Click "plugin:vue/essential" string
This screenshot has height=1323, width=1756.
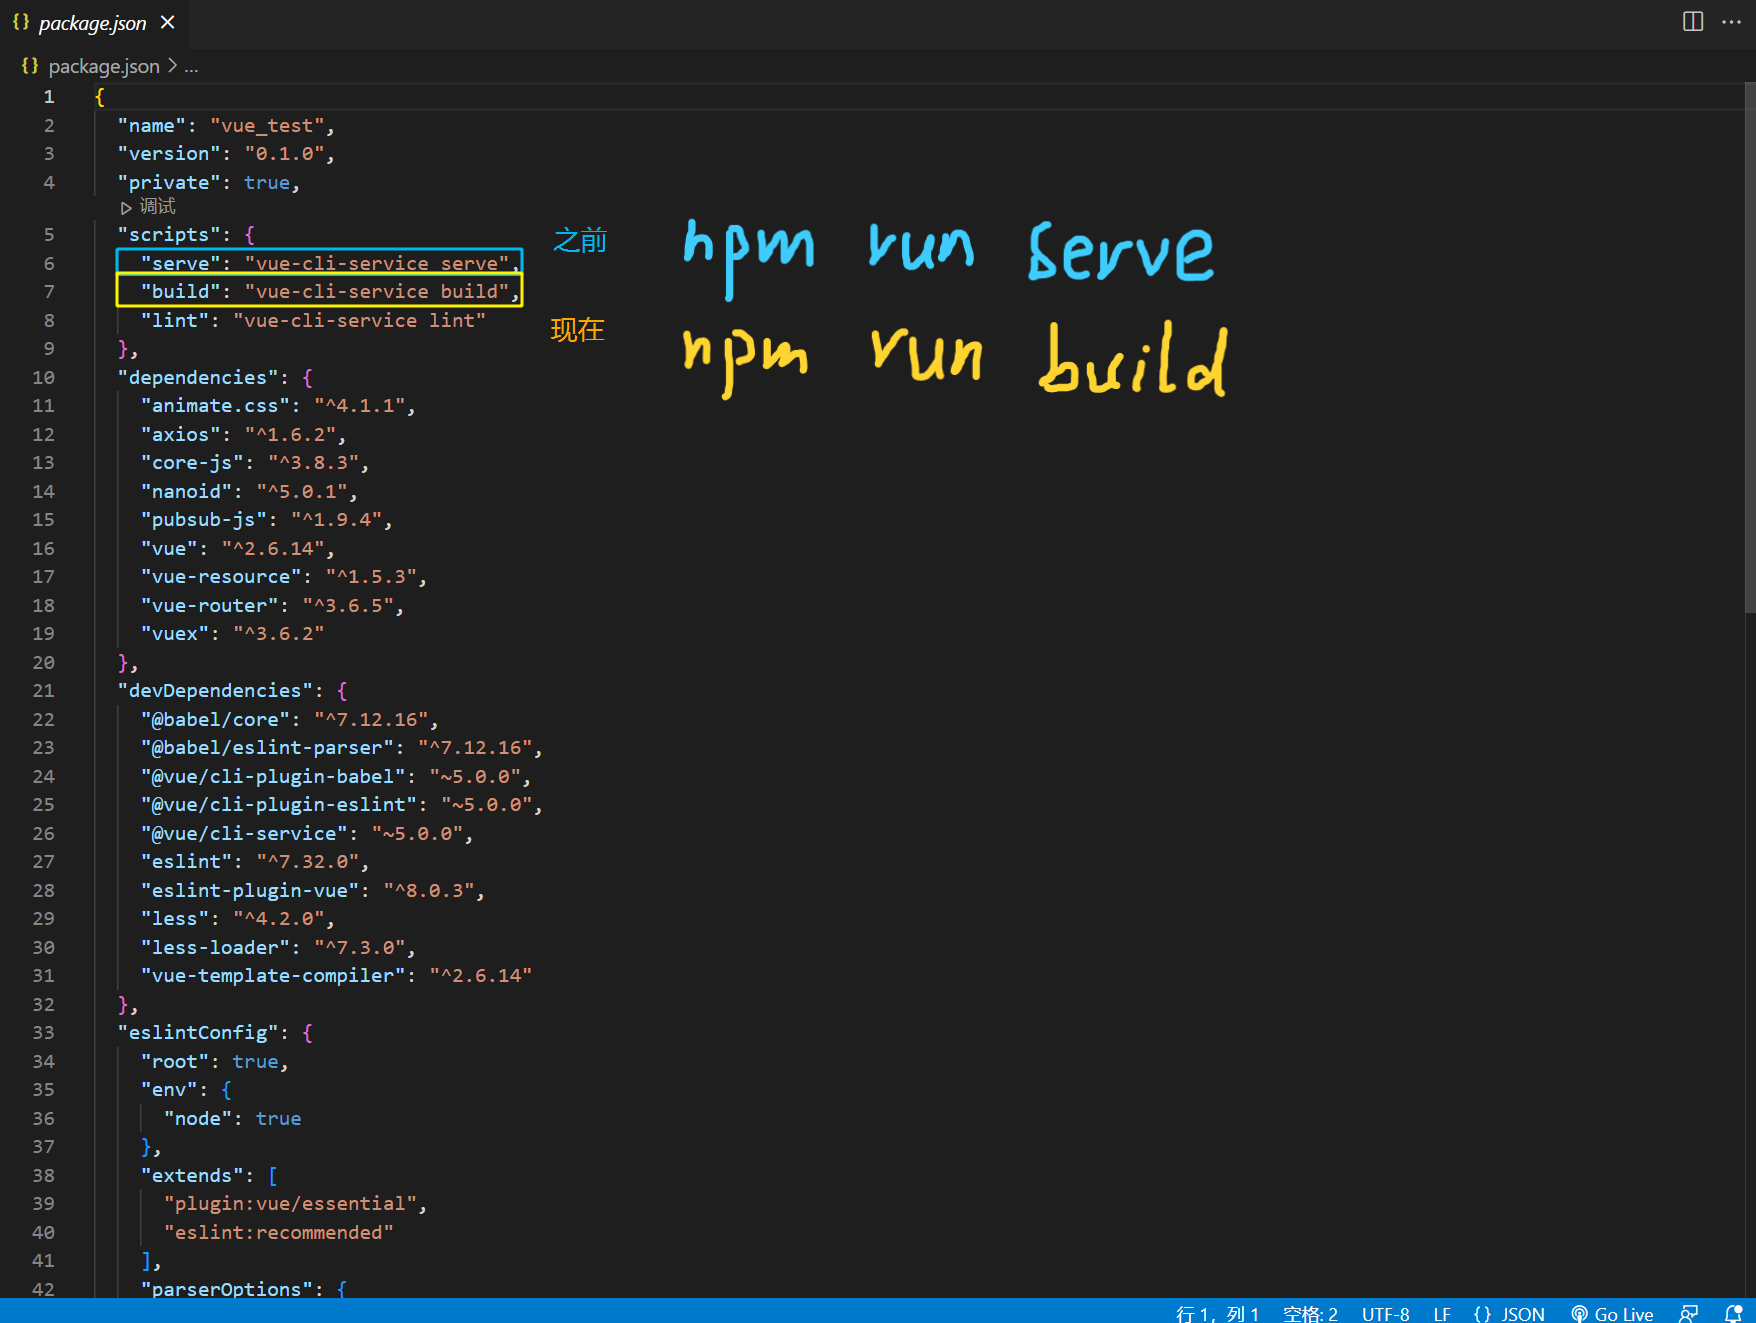290,1203
